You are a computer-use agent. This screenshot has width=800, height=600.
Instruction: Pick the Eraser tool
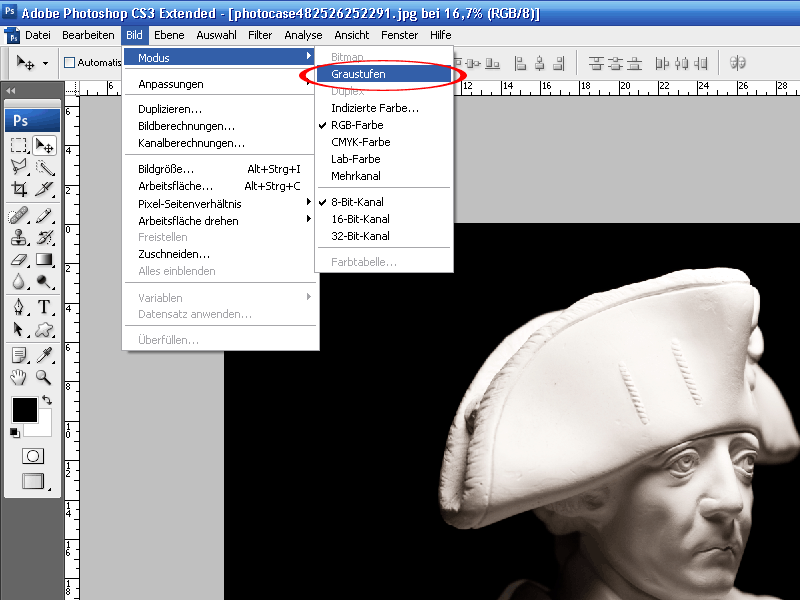(x=19, y=259)
